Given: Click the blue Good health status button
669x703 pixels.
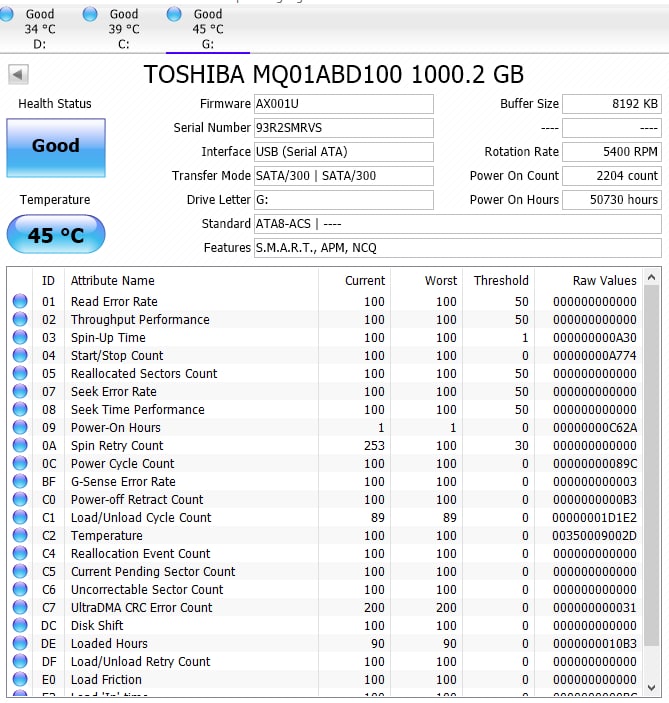Looking at the screenshot, I should [56, 148].
